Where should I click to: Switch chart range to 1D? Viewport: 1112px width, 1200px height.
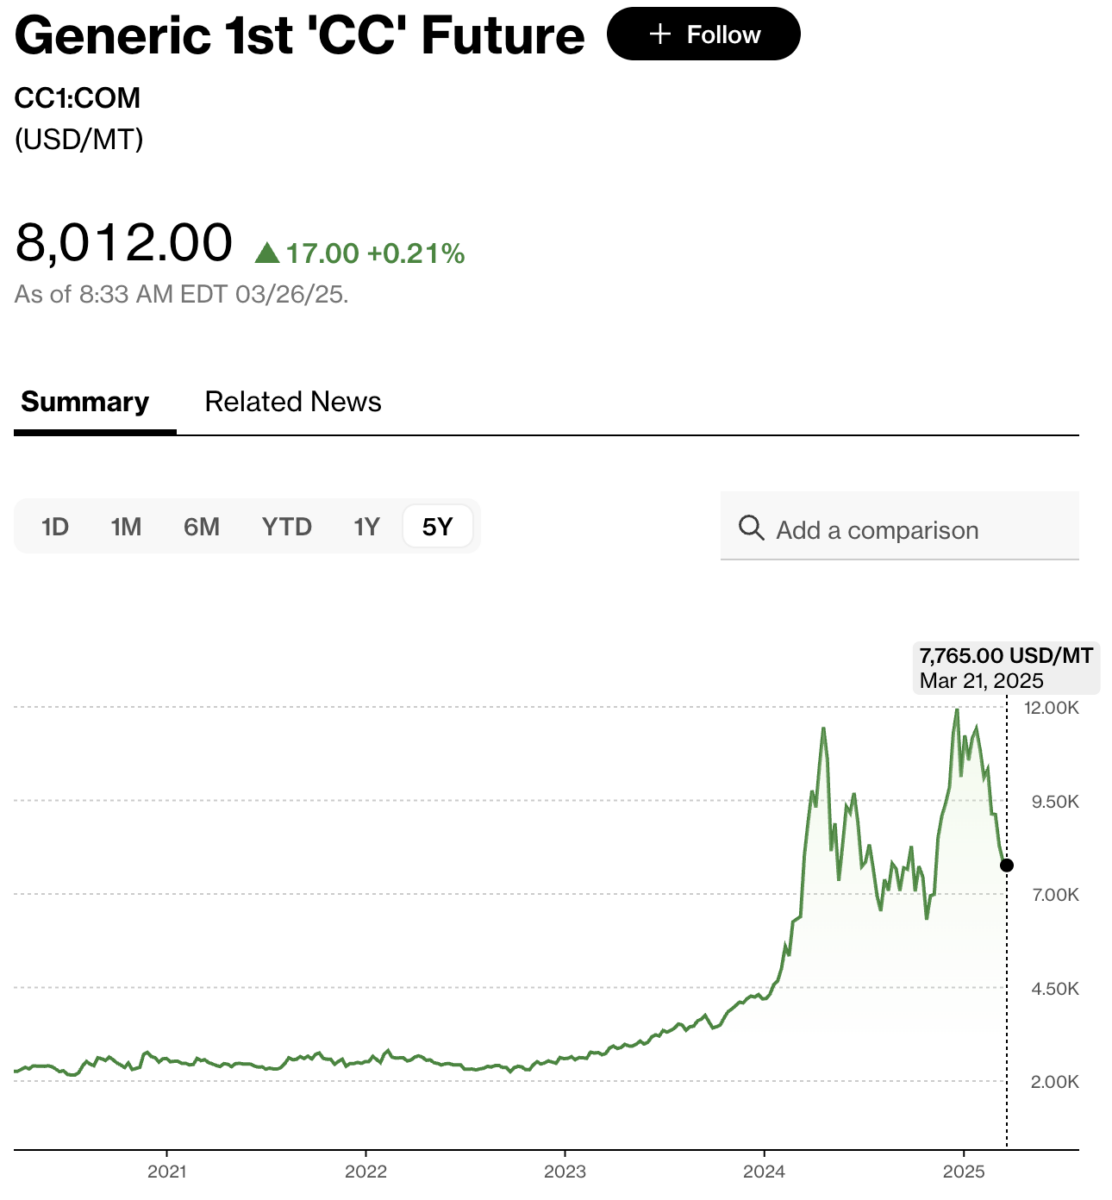[55, 527]
